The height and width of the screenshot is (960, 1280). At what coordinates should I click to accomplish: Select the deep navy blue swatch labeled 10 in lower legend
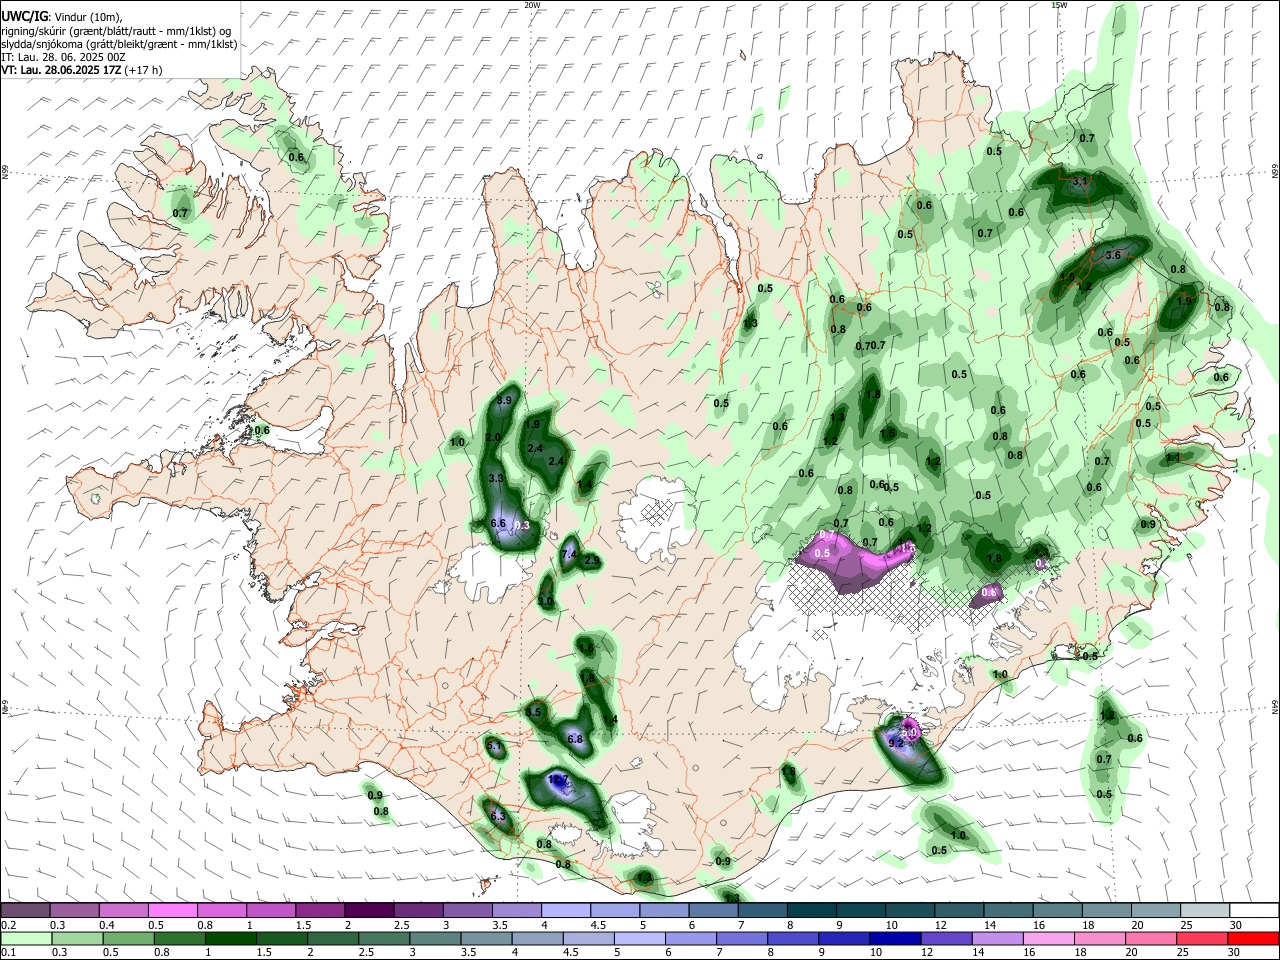pos(895,939)
